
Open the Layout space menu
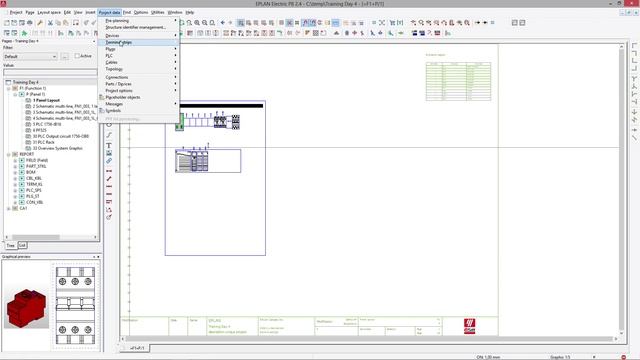click(x=49, y=13)
